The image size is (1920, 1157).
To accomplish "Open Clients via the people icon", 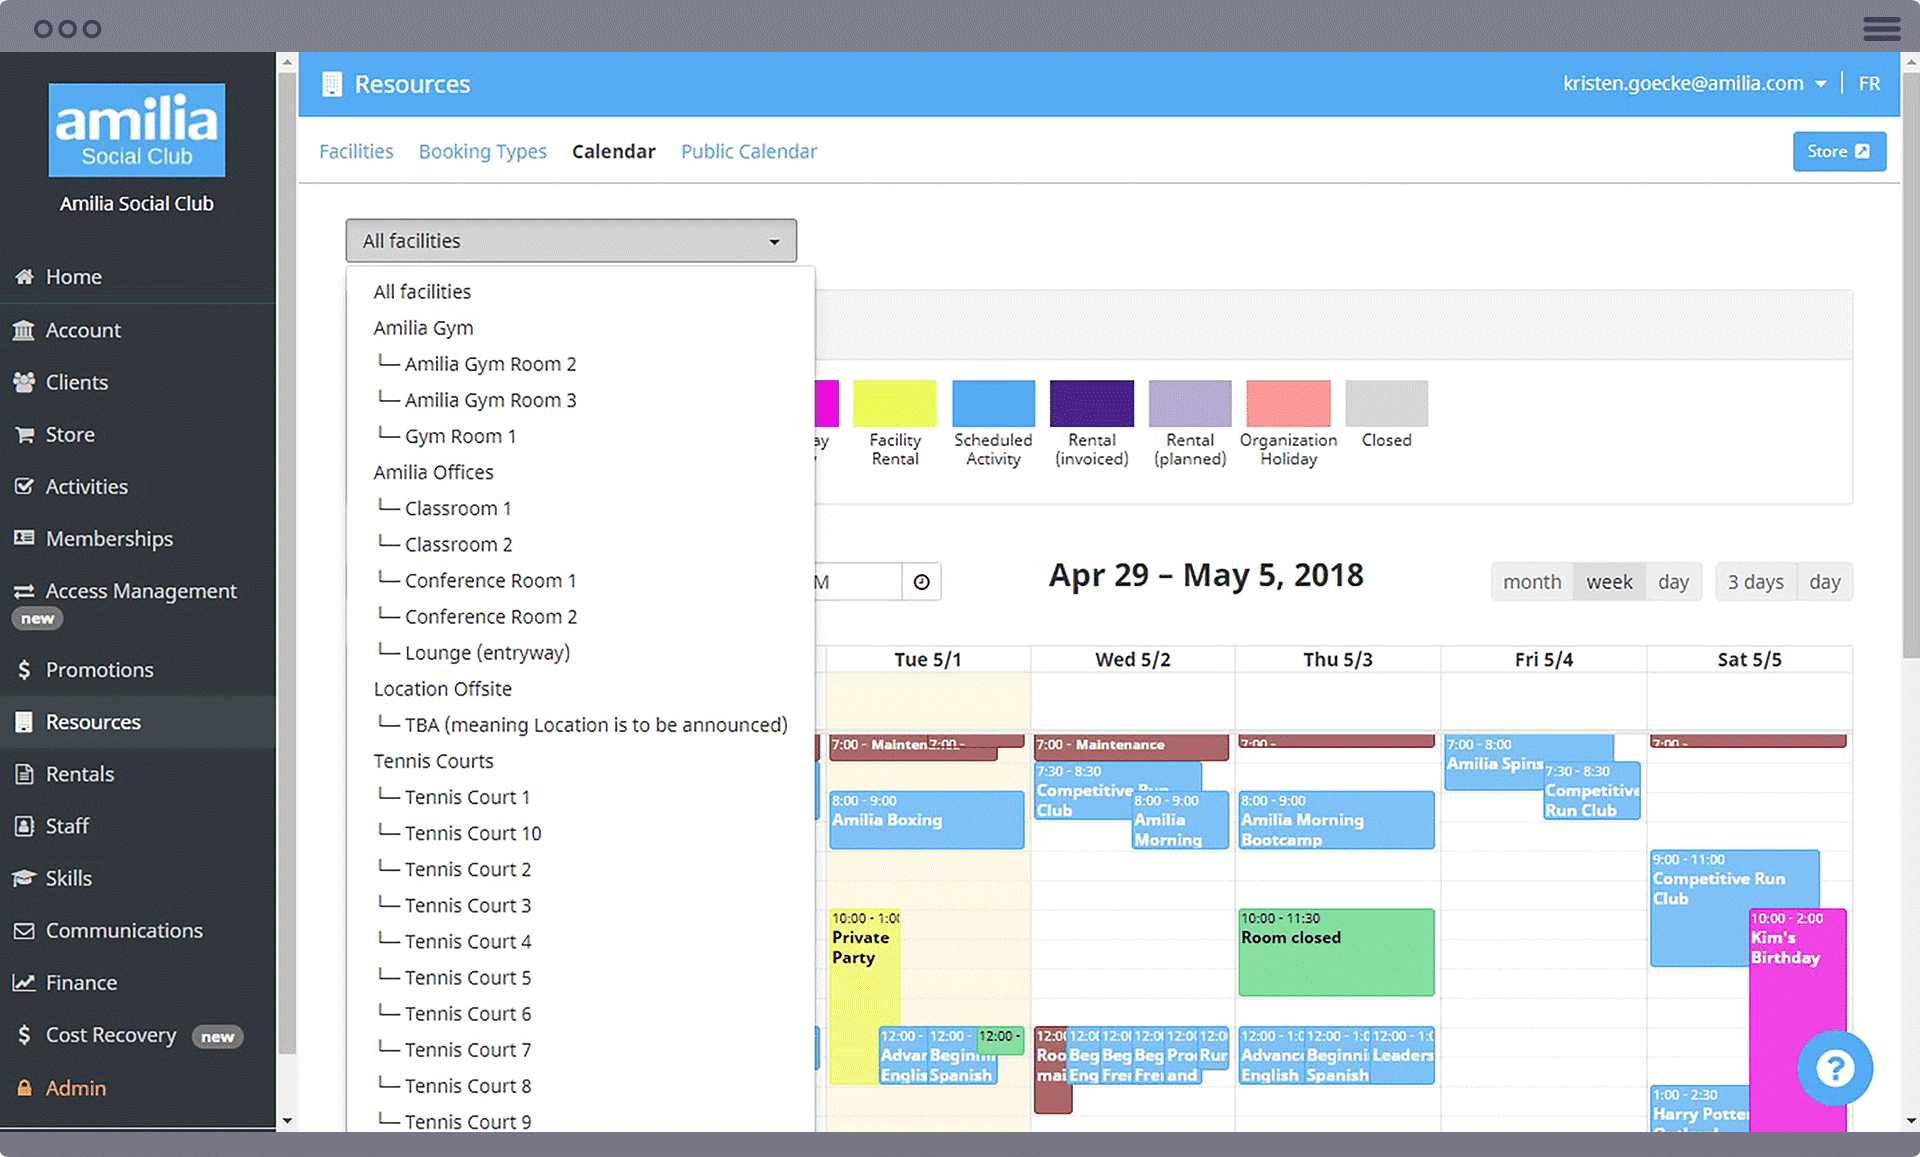I will (24, 382).
